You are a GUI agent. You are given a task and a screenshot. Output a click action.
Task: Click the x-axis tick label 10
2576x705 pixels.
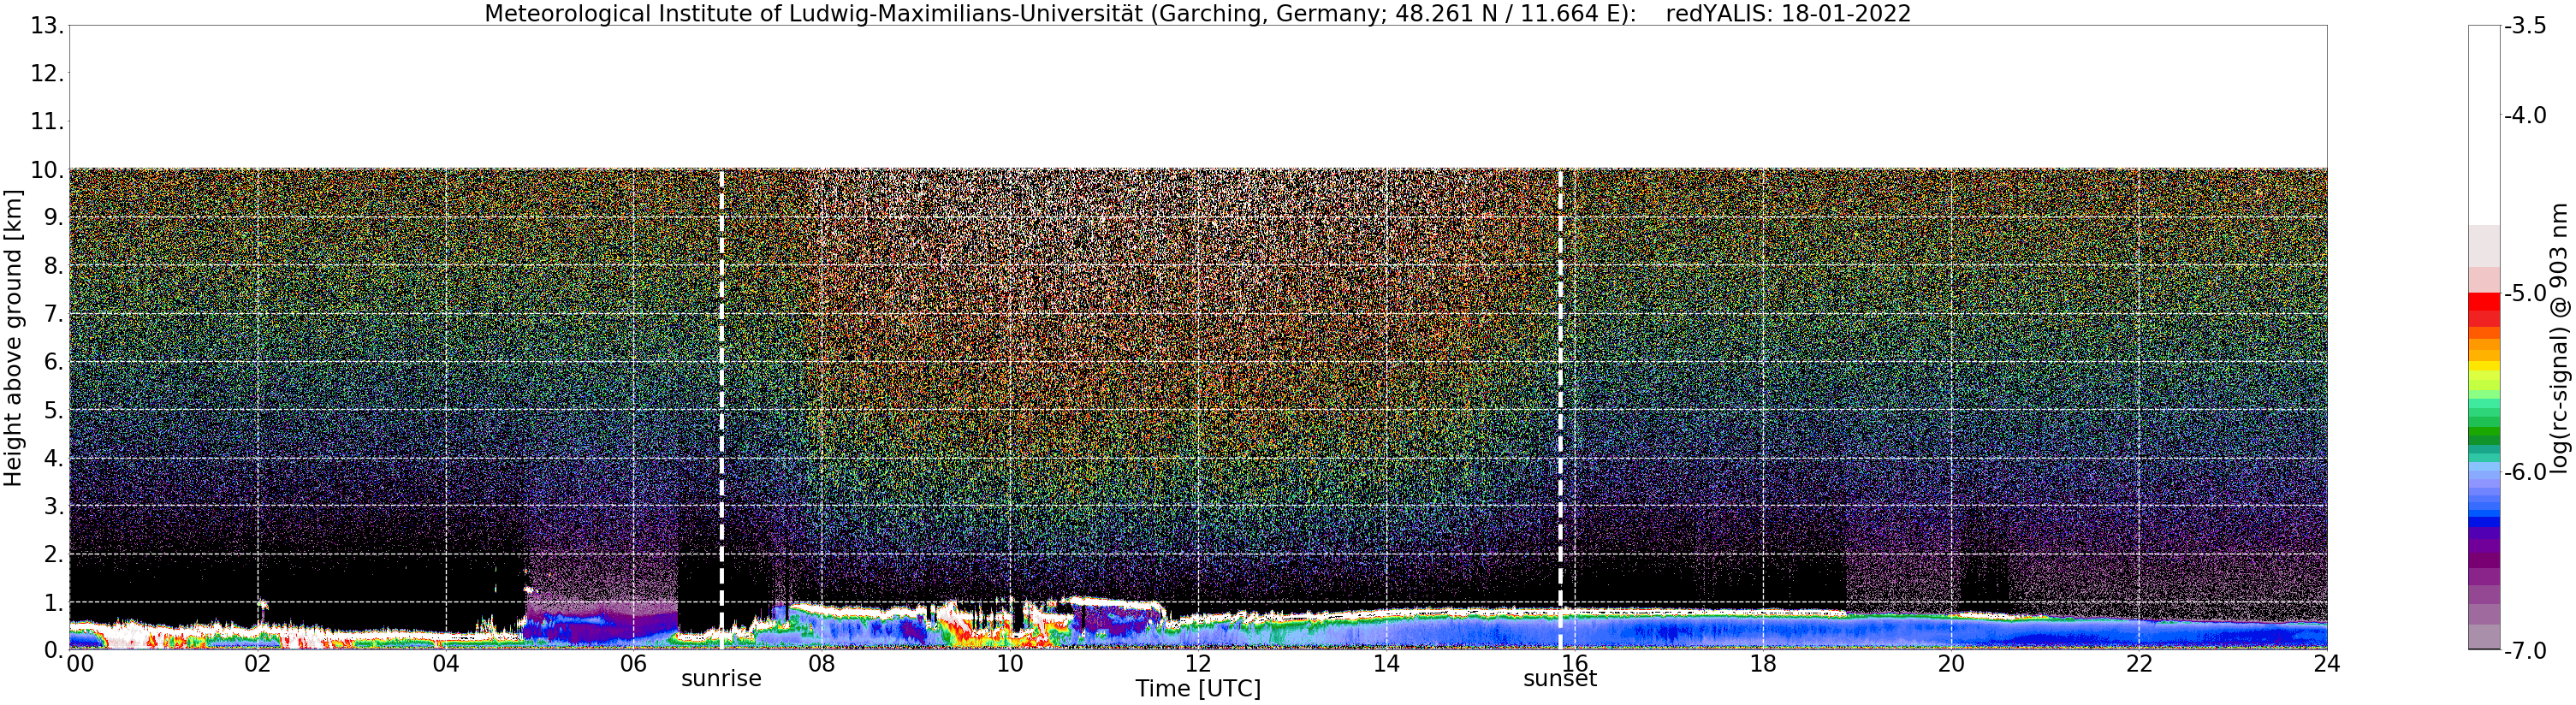[1010, 664]
